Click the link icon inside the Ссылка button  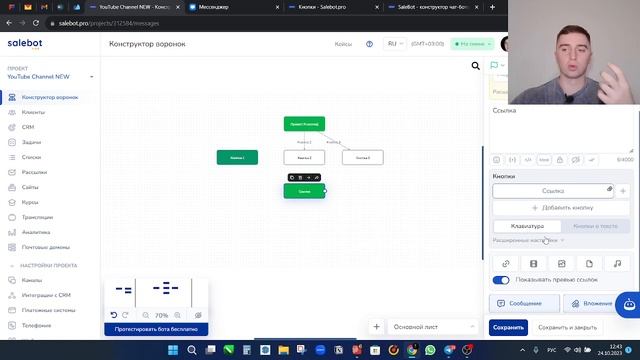coord(609,189)
